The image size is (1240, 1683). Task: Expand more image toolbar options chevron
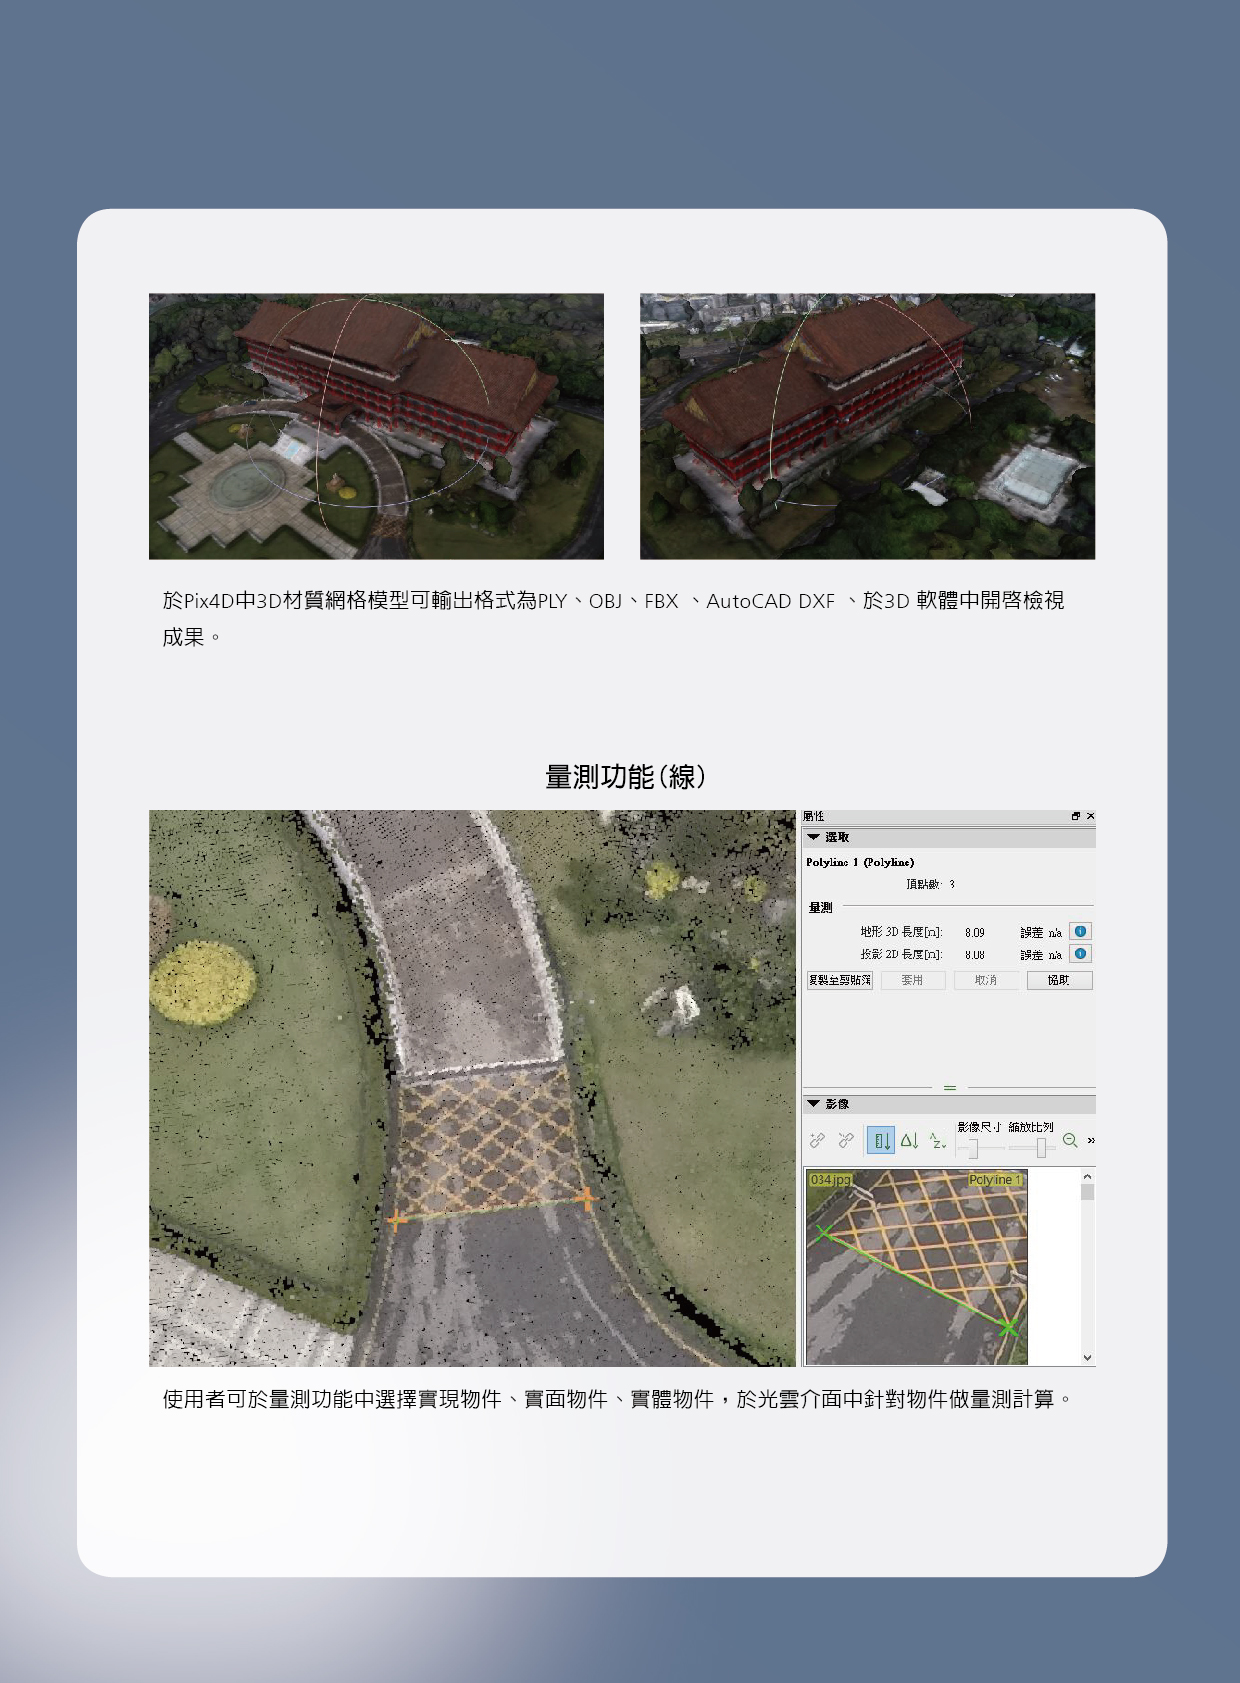pyautogui.click(x=1091, y=1140)
